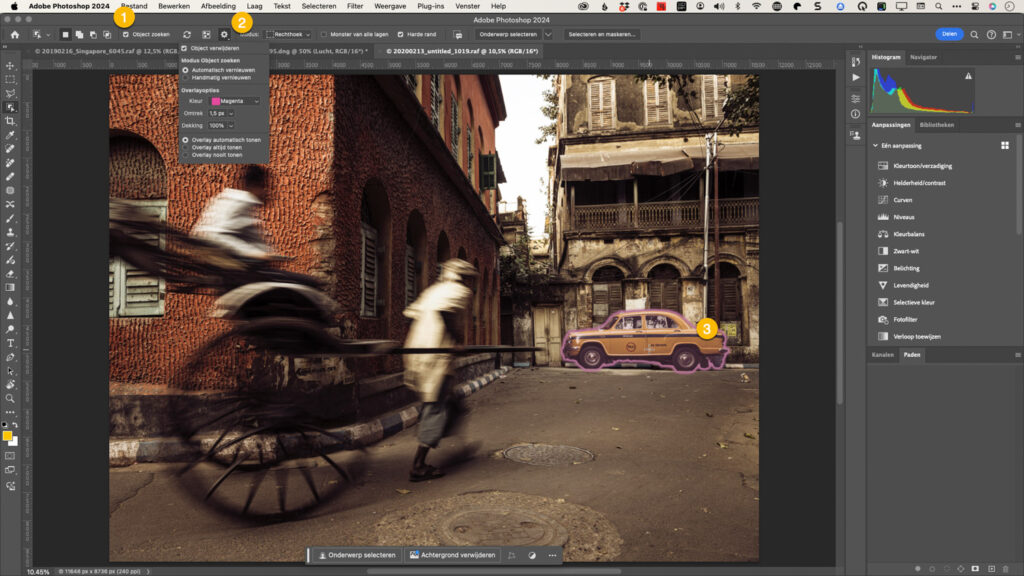Click the show all objects icon
Viewport: 1024px width, 576px height.
(206, 35)
